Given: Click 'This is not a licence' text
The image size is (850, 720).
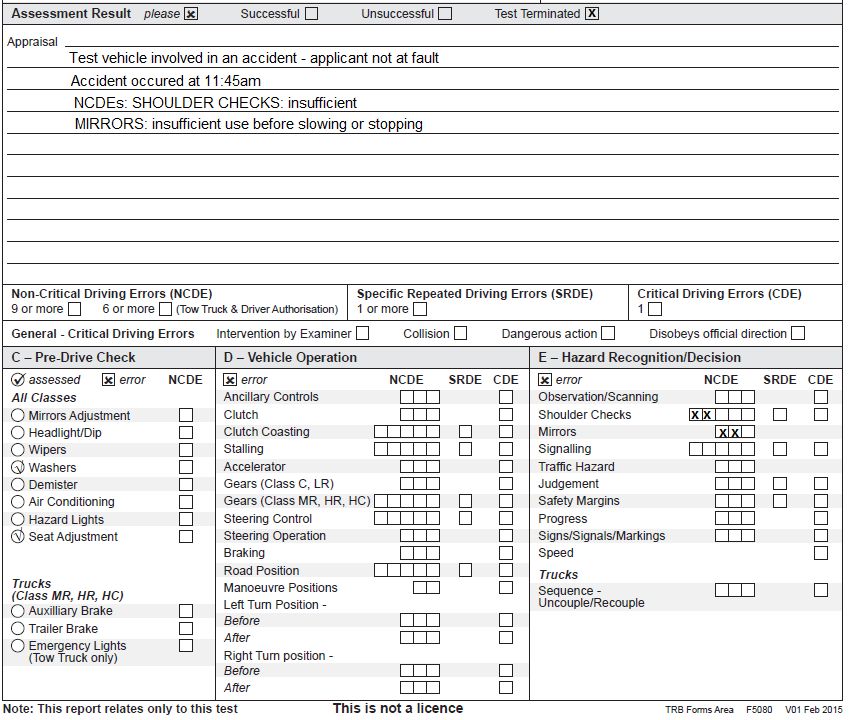Looking at the screenshot, I should pyautogui.click(x=398, y=709).
